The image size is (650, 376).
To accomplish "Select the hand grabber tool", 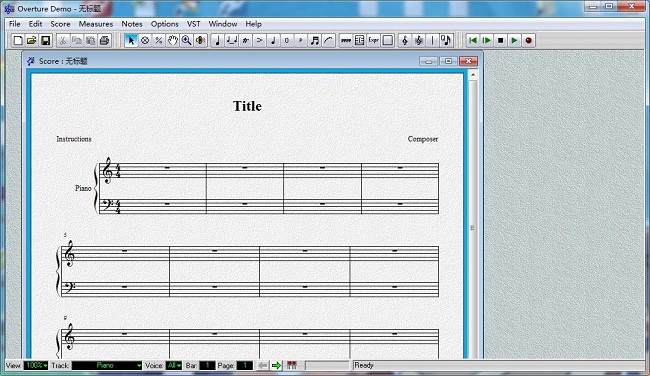I will (x=173, y=41).
